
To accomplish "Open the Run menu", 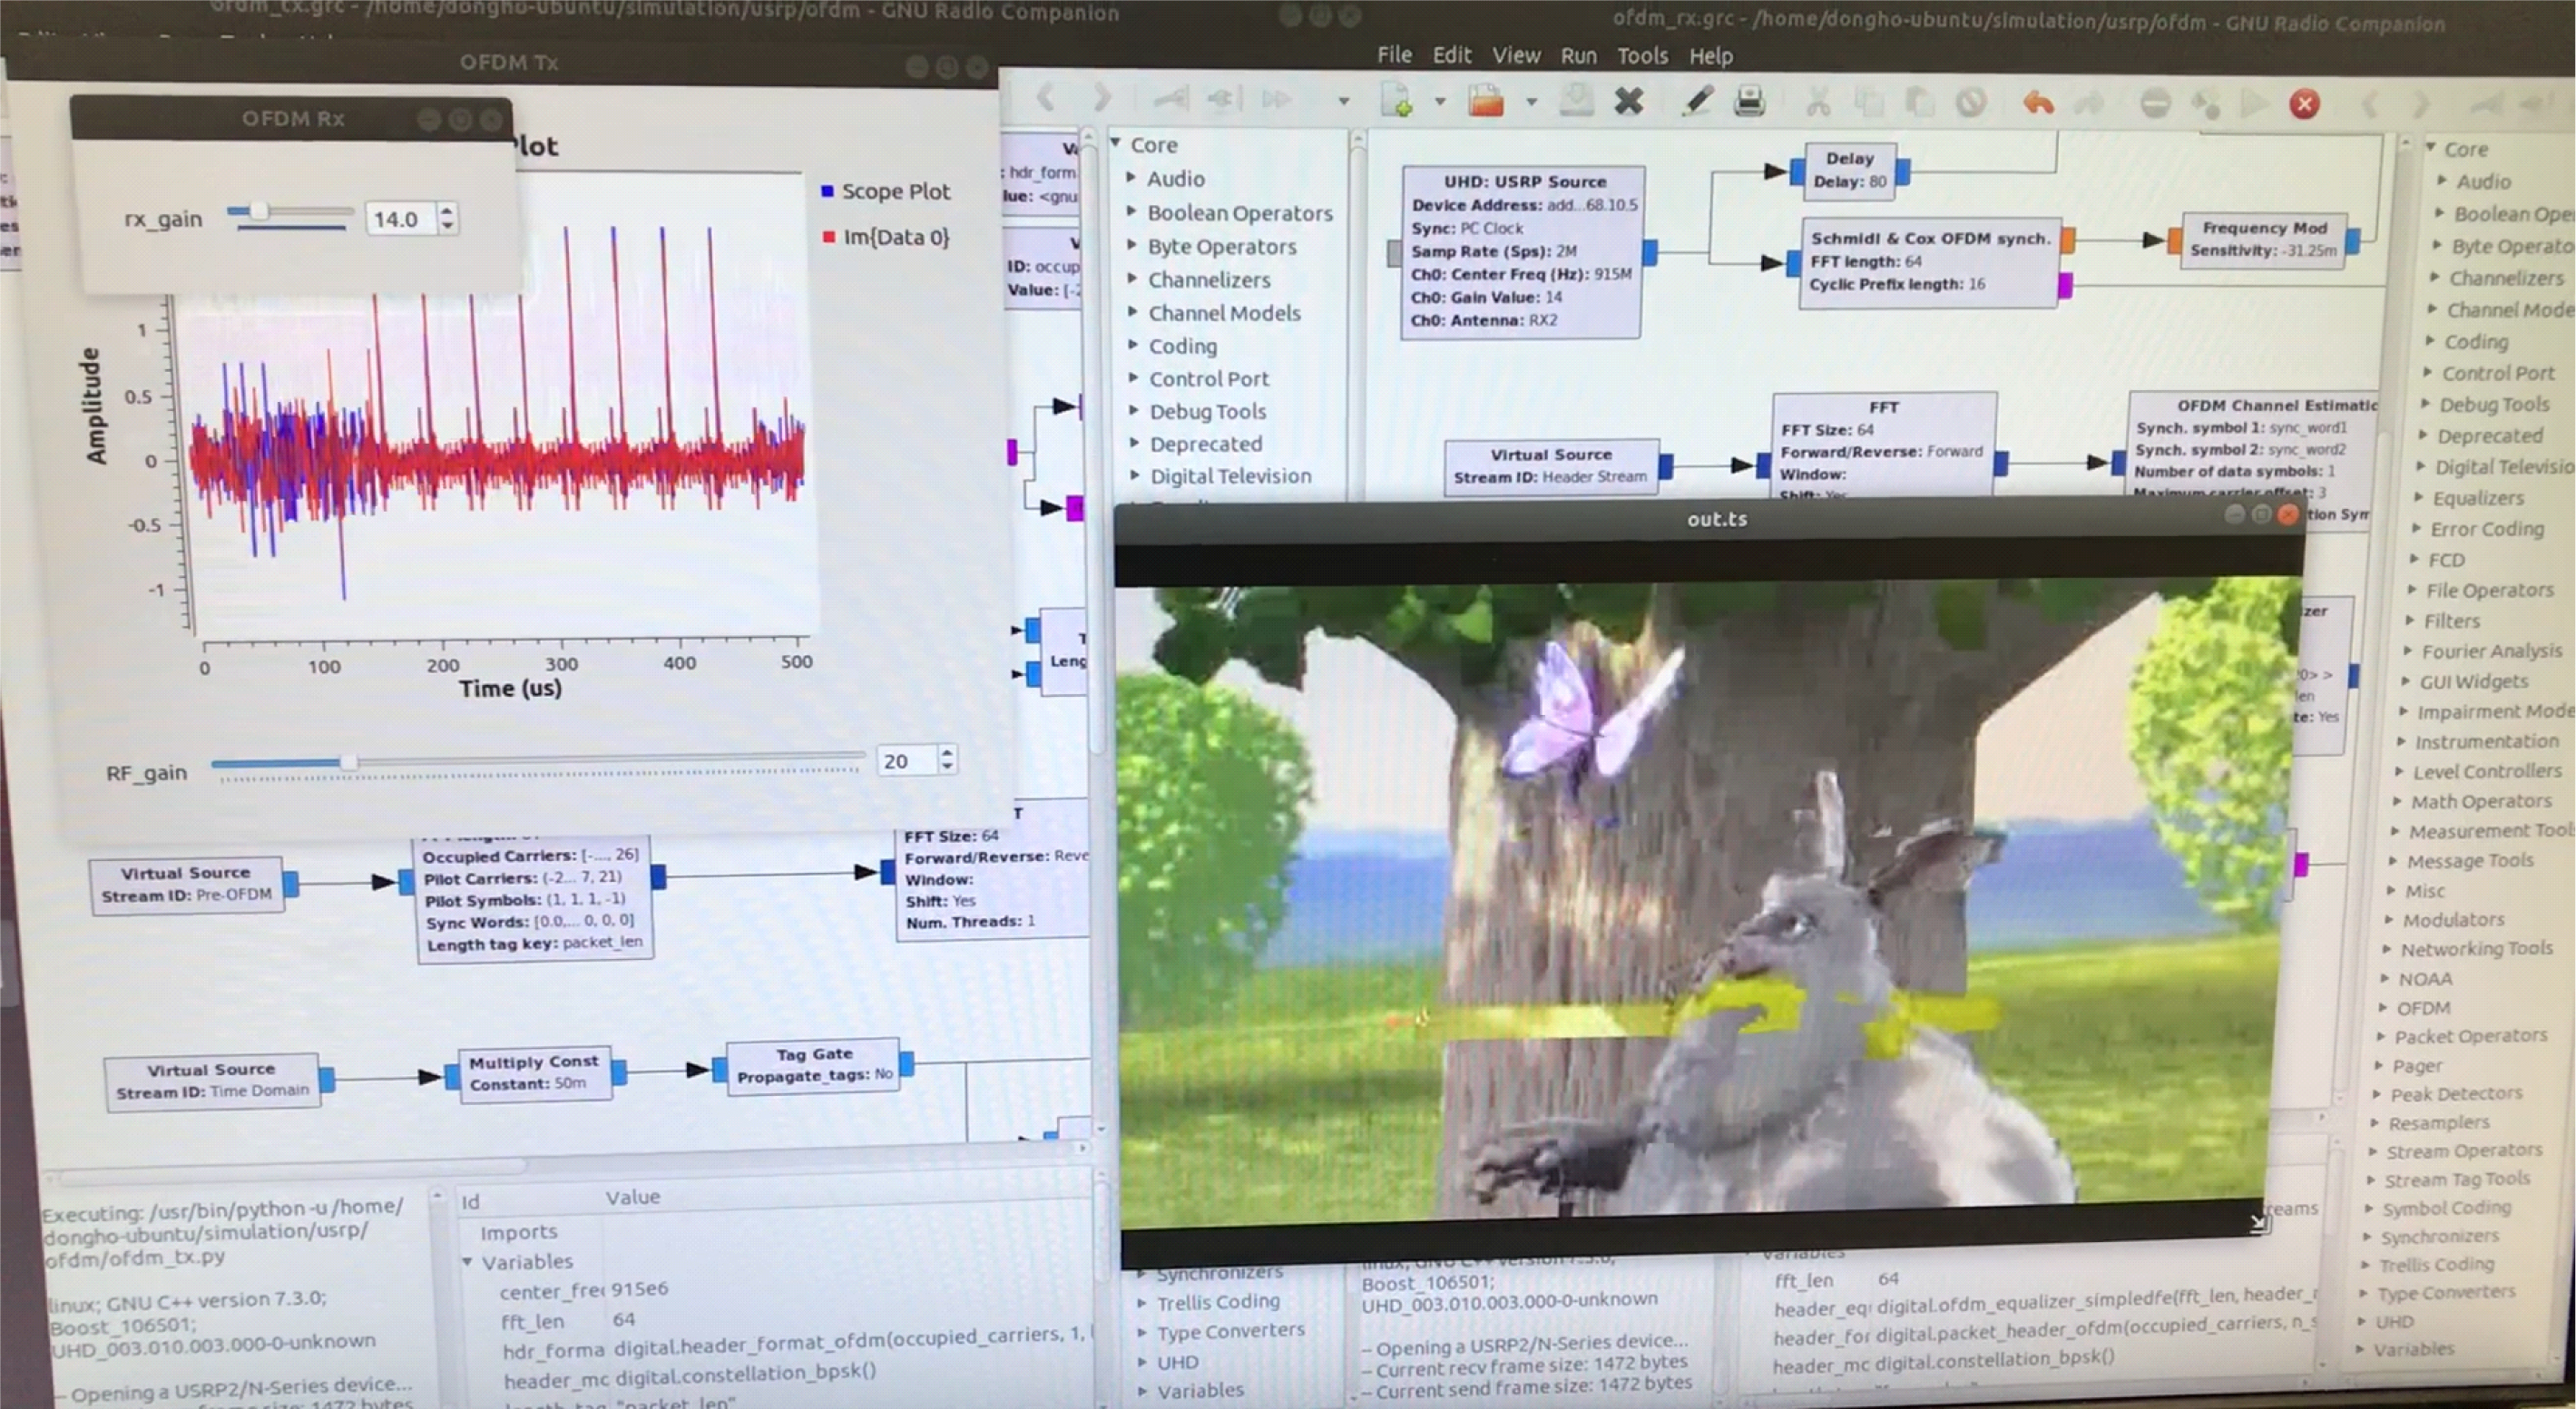I will [1578, 56].
